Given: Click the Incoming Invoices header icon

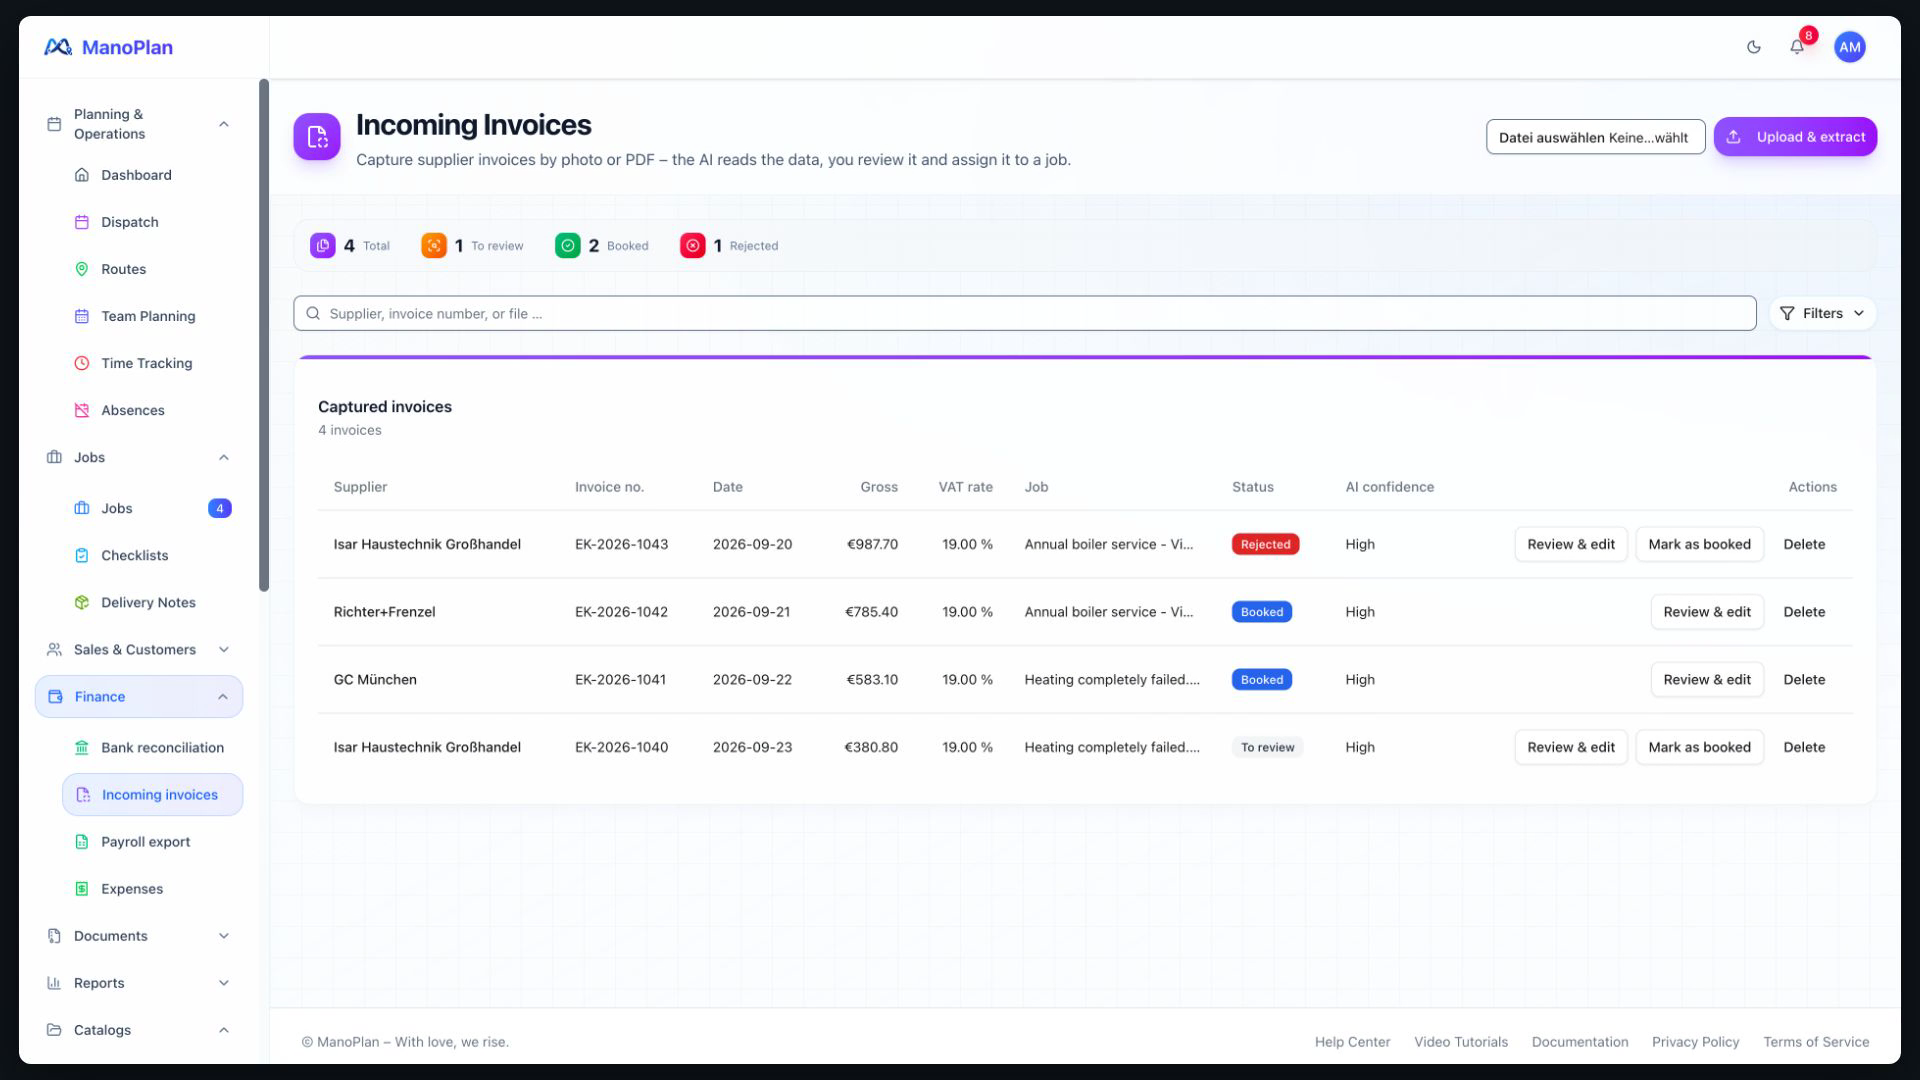Looking at the screenshot, I should (317, 136).
